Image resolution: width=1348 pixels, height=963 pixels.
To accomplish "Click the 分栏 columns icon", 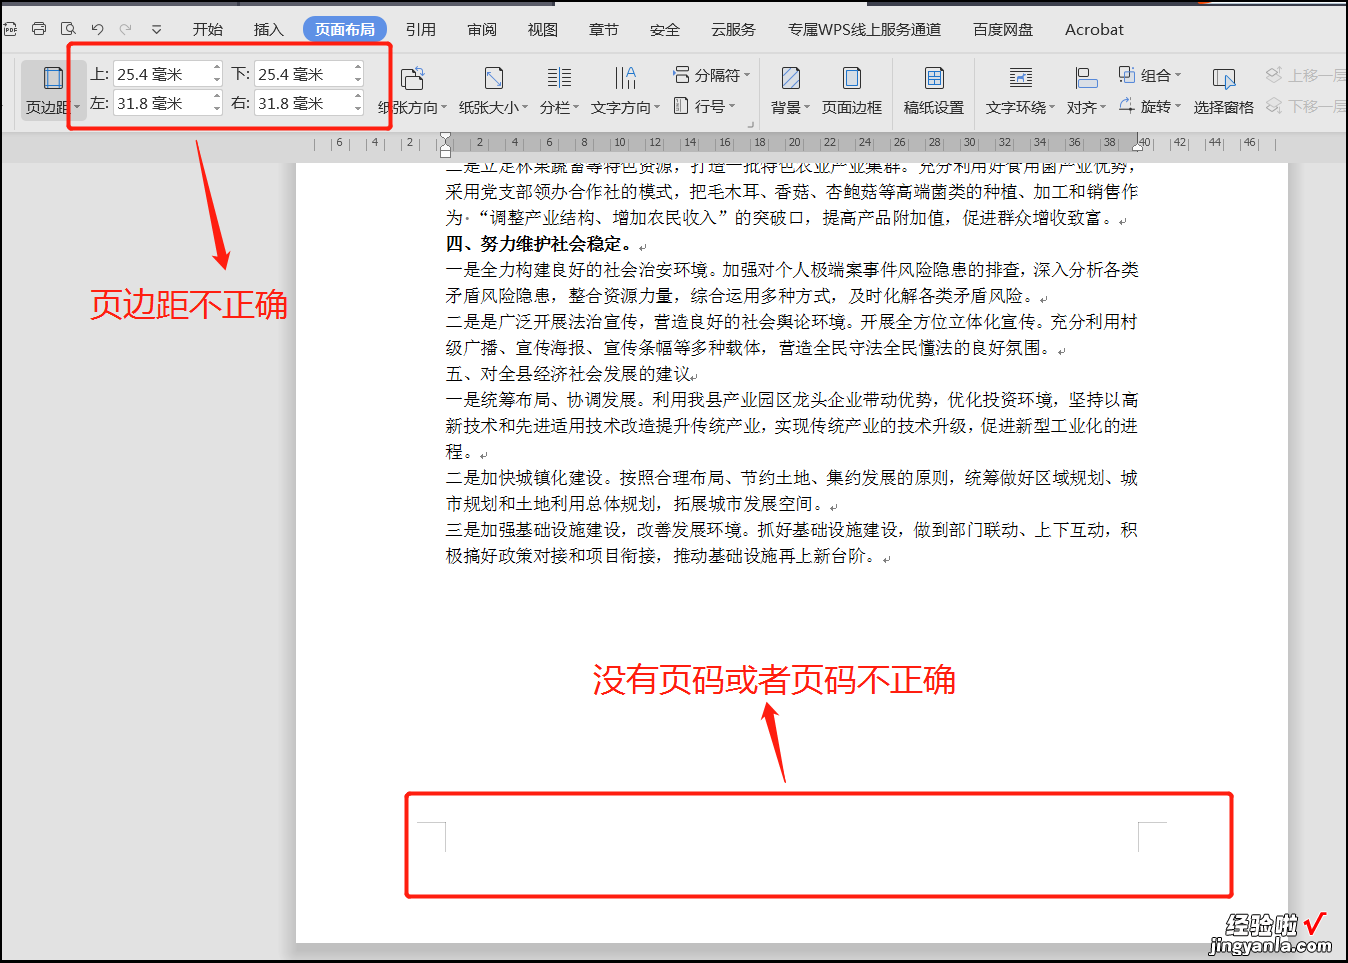I will (559, 78).
